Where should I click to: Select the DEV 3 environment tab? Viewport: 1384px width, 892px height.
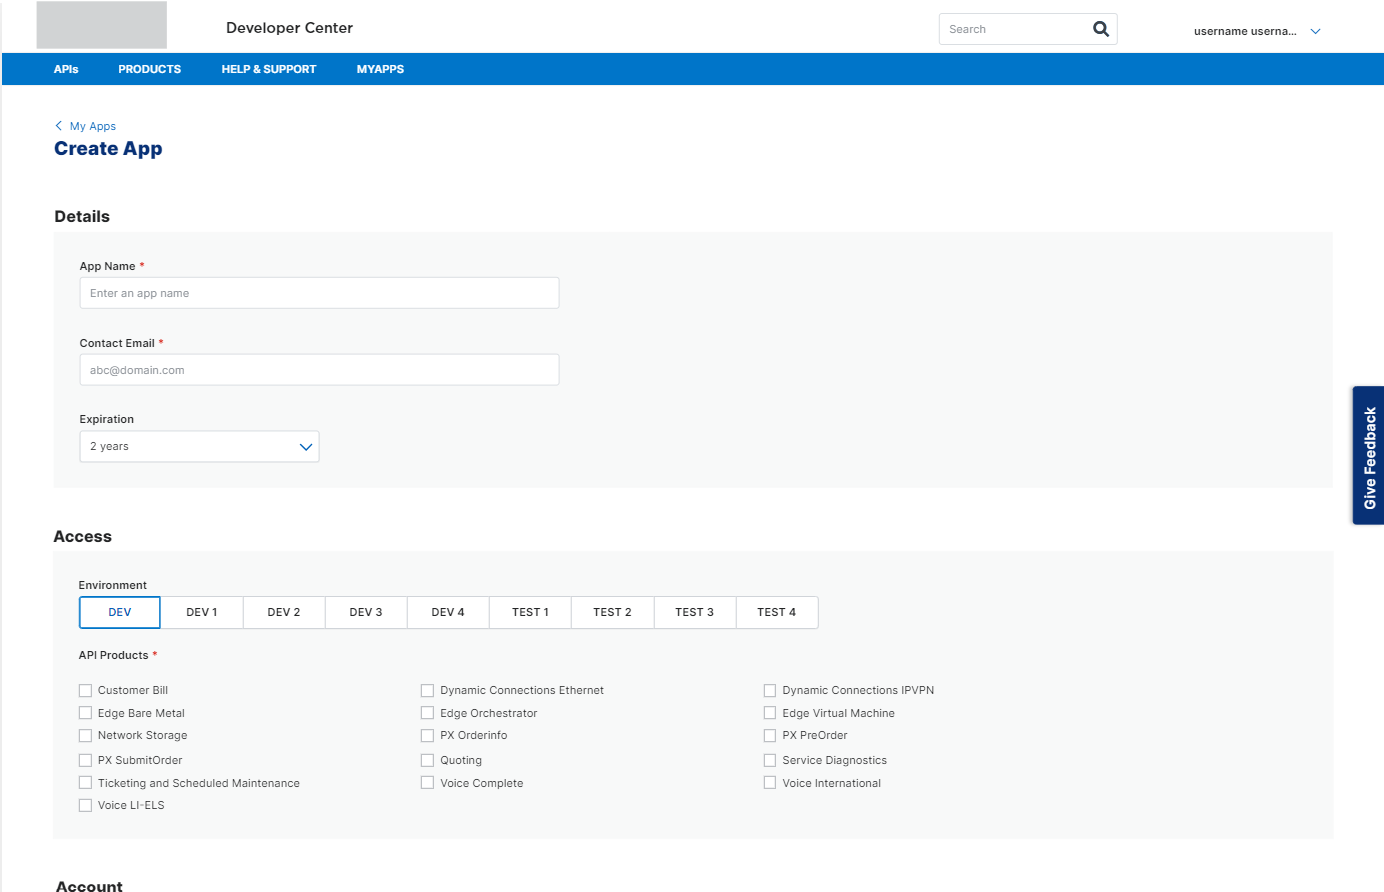click(x=366, y=612)
